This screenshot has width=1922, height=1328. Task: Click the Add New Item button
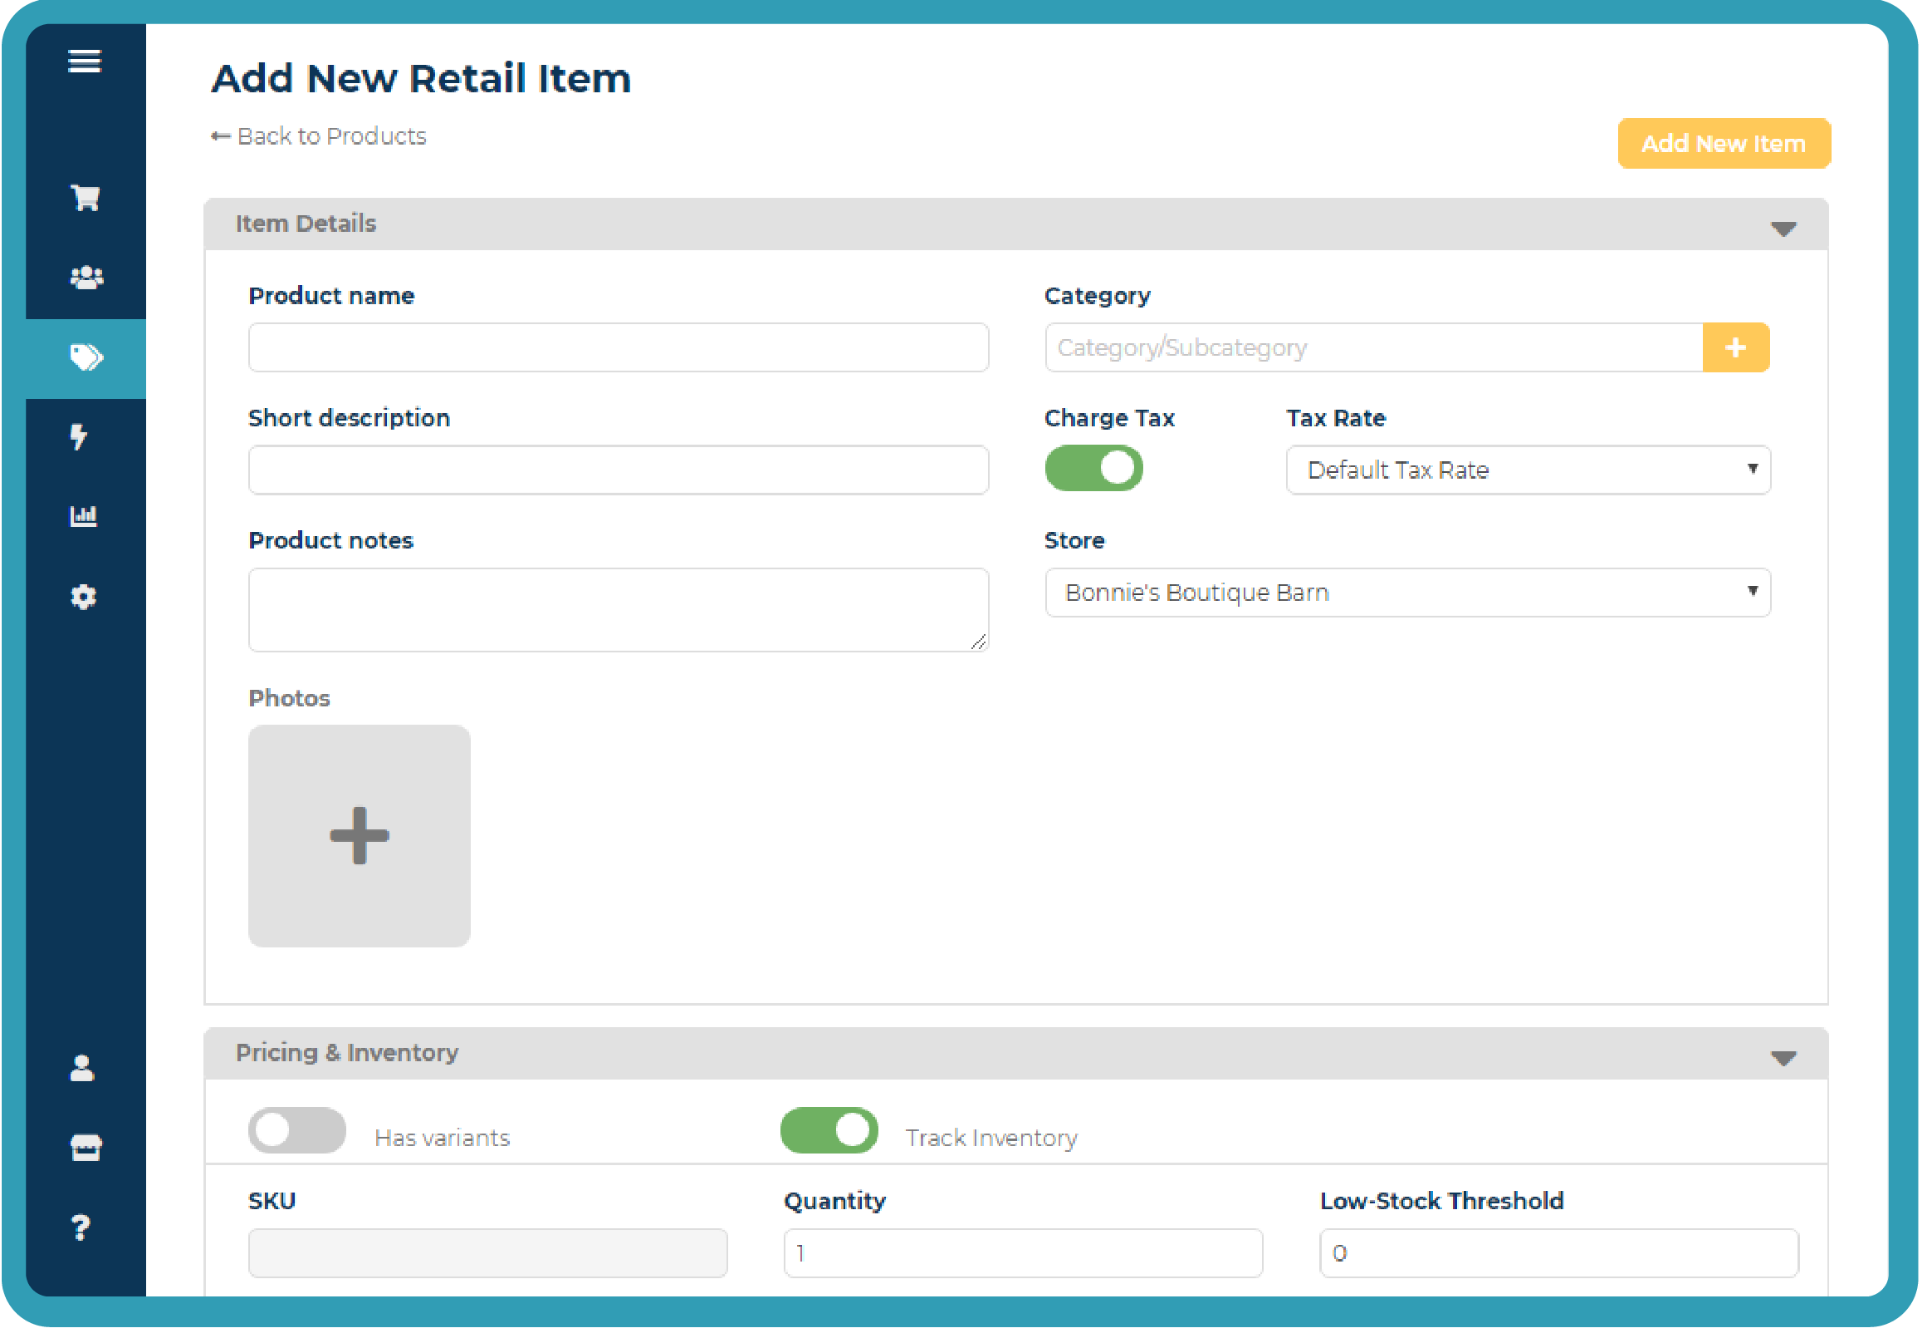(1723, 144)
